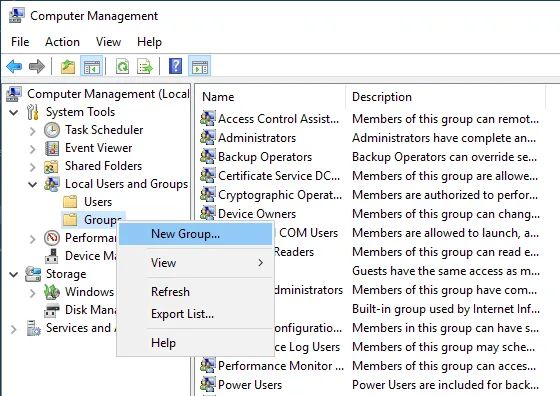Collapse the System Tools tree node
This screenshot has height=396, width=560.
tap(14, 112)
